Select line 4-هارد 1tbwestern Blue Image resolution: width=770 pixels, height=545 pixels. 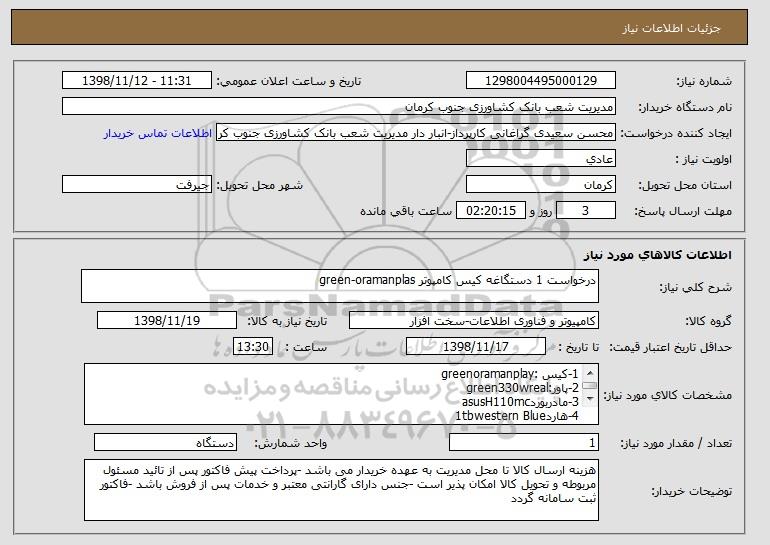517,416
